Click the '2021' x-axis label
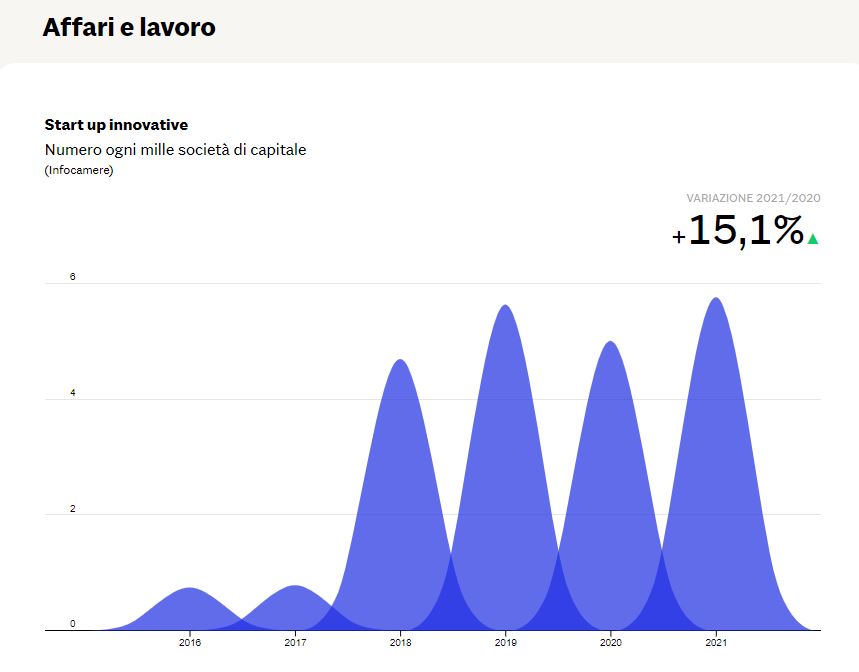 point(715,642)
